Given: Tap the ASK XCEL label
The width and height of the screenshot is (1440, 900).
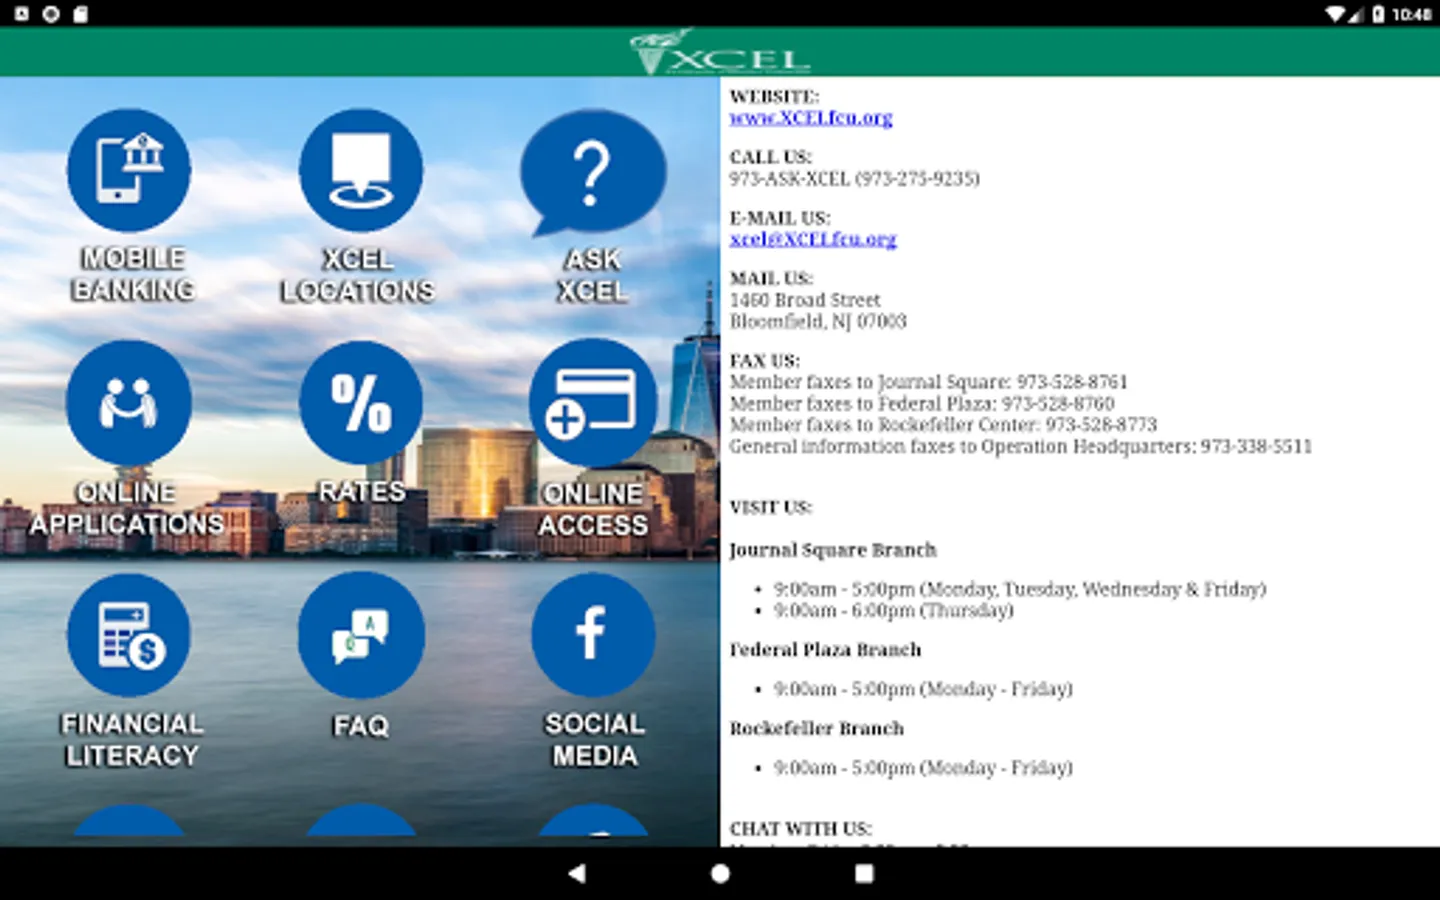Looking at the screenshot, I should tap(593, 275).
